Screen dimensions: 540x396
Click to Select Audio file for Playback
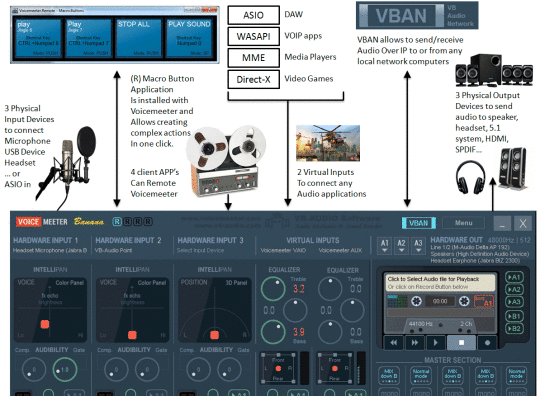point(440,282)
